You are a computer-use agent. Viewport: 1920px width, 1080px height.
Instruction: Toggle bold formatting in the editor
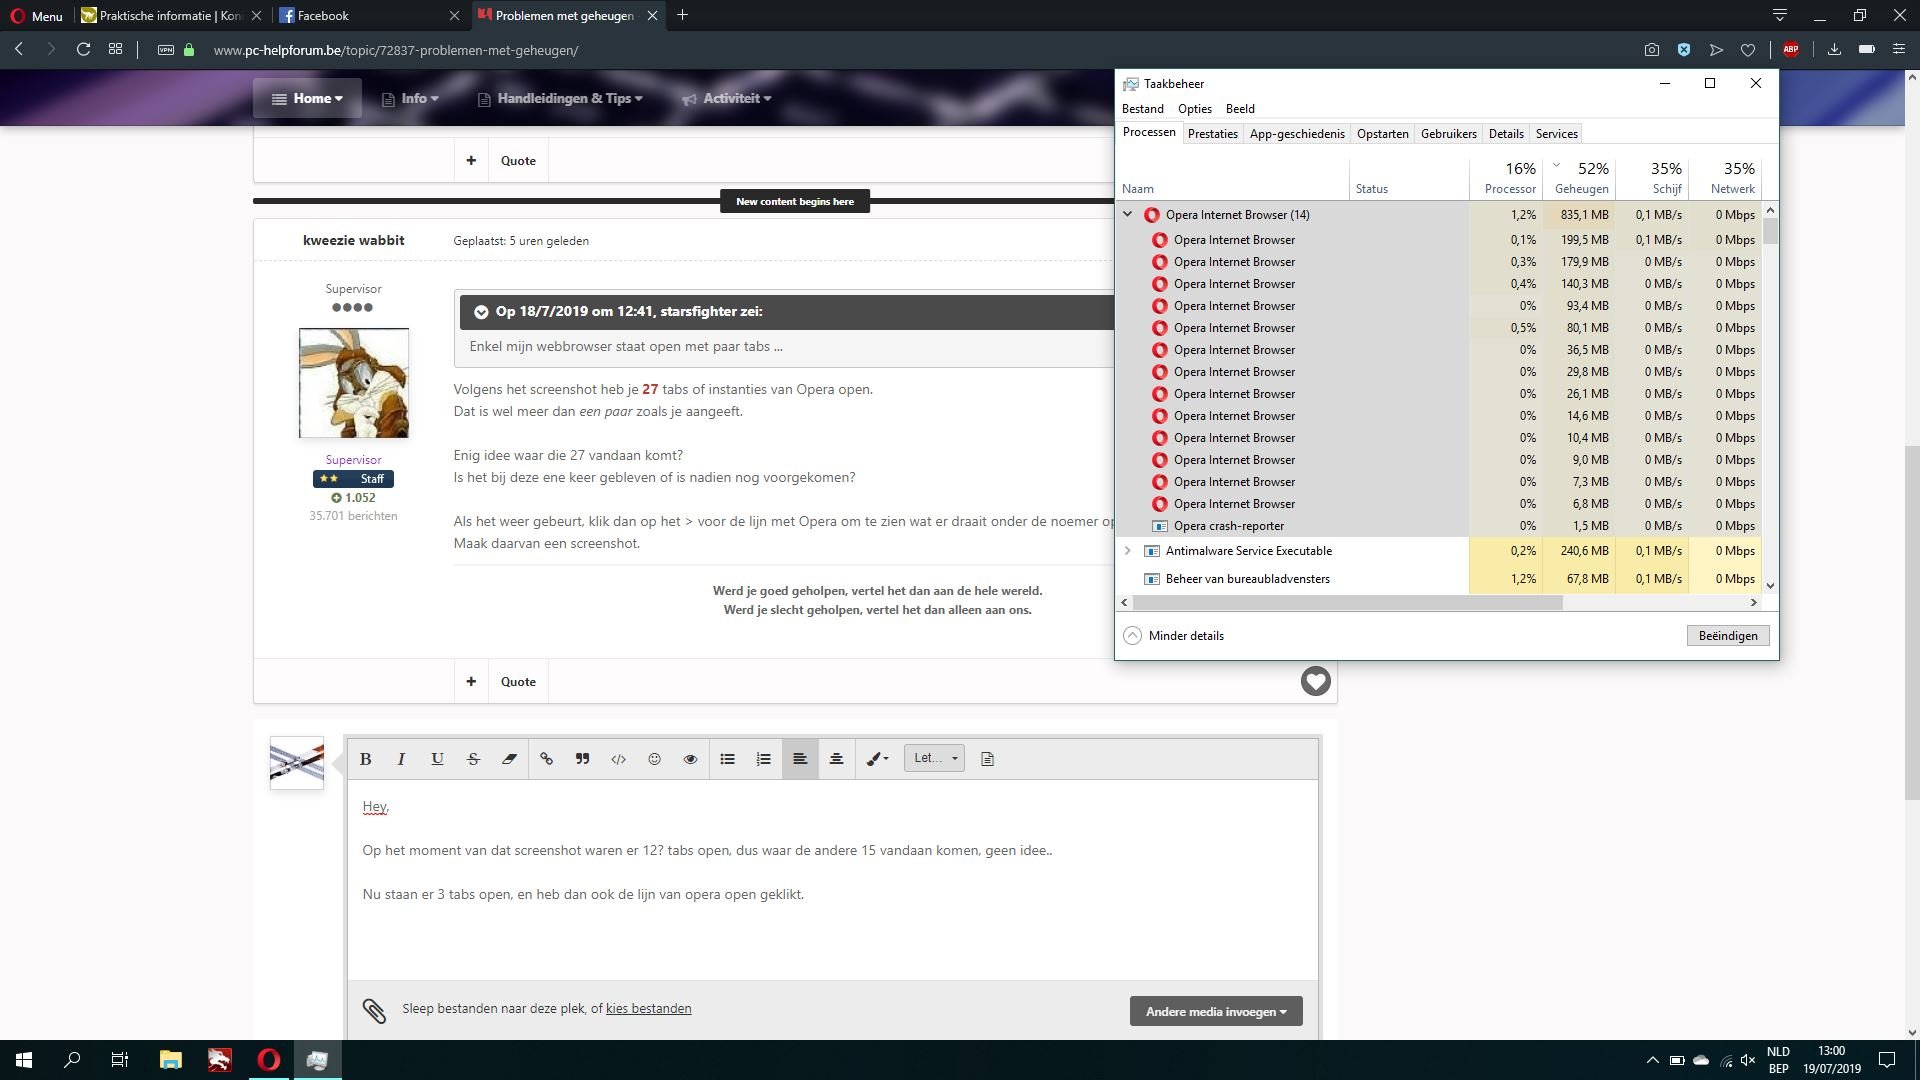pos(365,759)
